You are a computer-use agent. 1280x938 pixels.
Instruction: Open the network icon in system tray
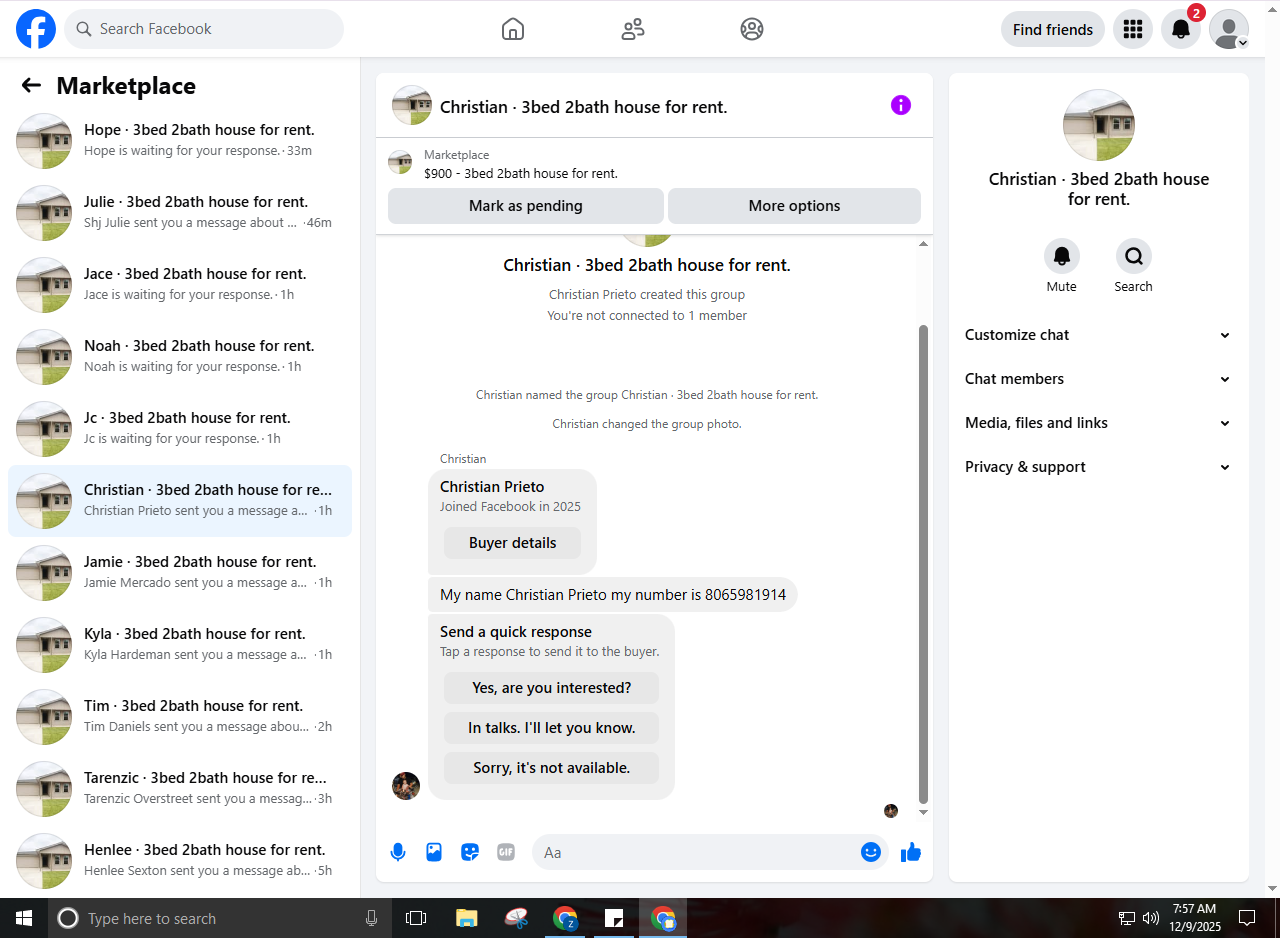pyautogui.click(x=1127, y=918)
